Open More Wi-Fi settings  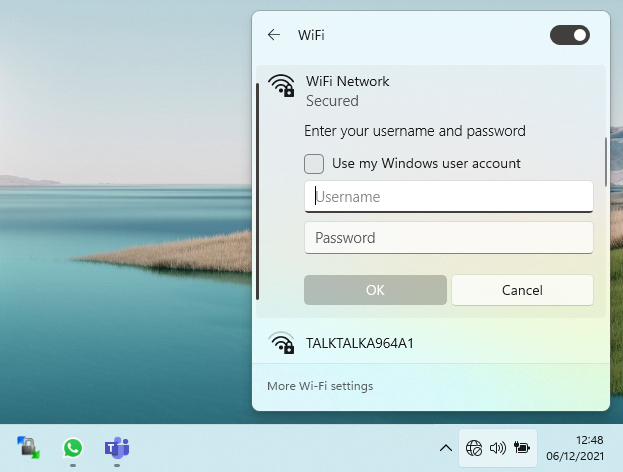[320, 386]
